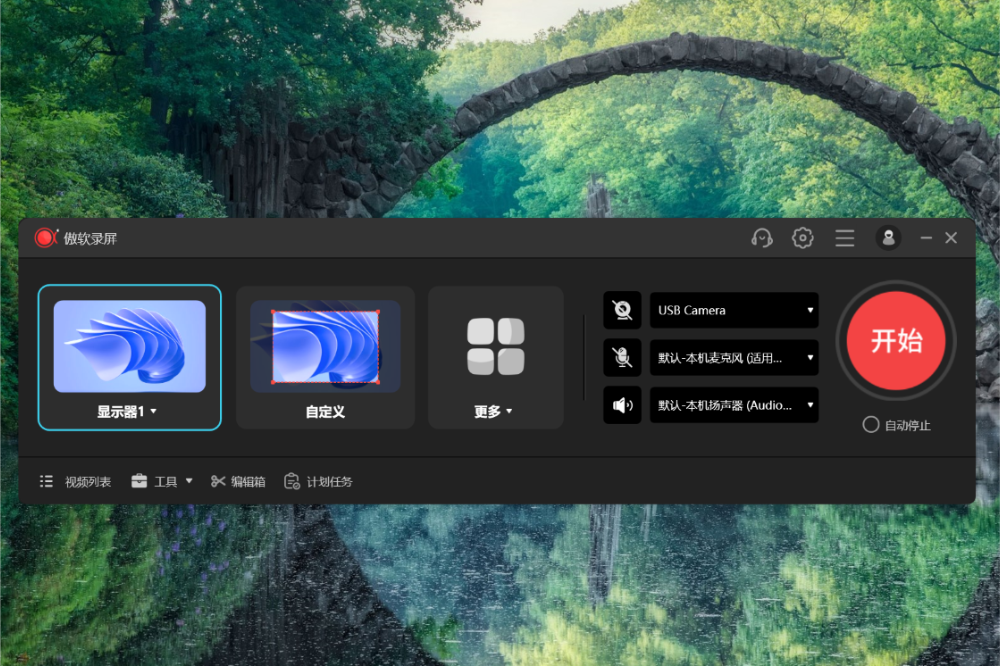Select the 自定义 custom region thumbnail
The height and width of the screenshot is (666, 1000).
[325, 347]
